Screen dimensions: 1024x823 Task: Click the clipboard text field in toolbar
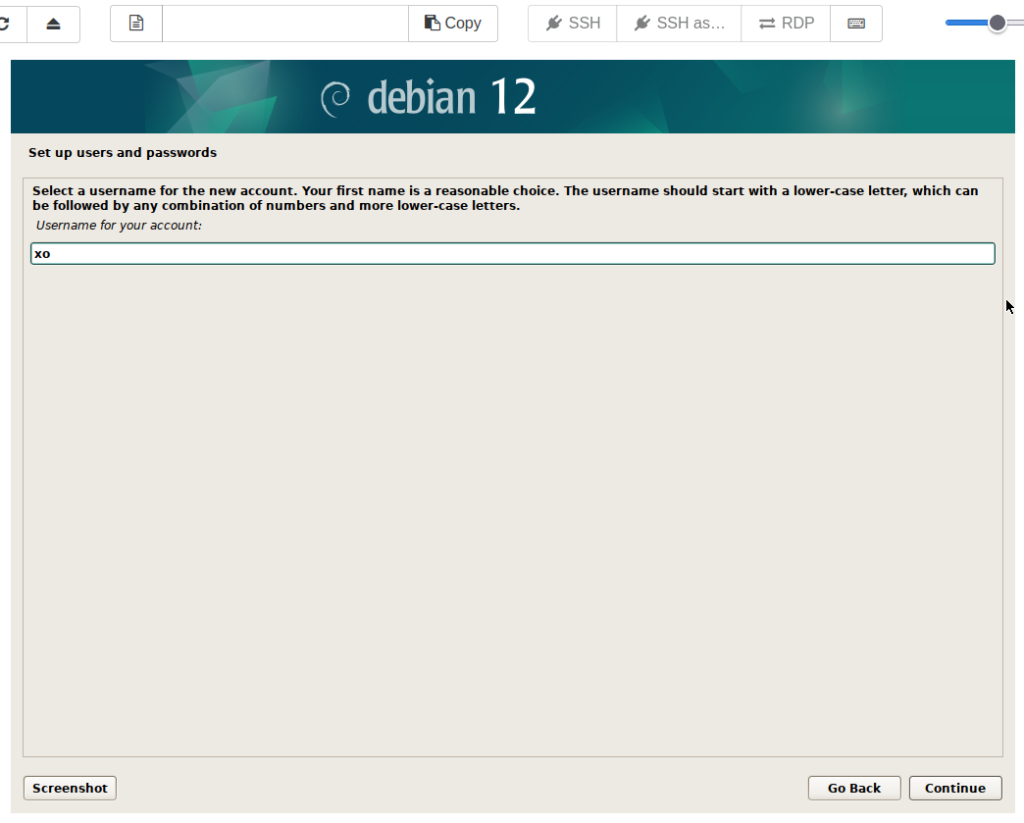pyautogui.click(x=285, y=24)
